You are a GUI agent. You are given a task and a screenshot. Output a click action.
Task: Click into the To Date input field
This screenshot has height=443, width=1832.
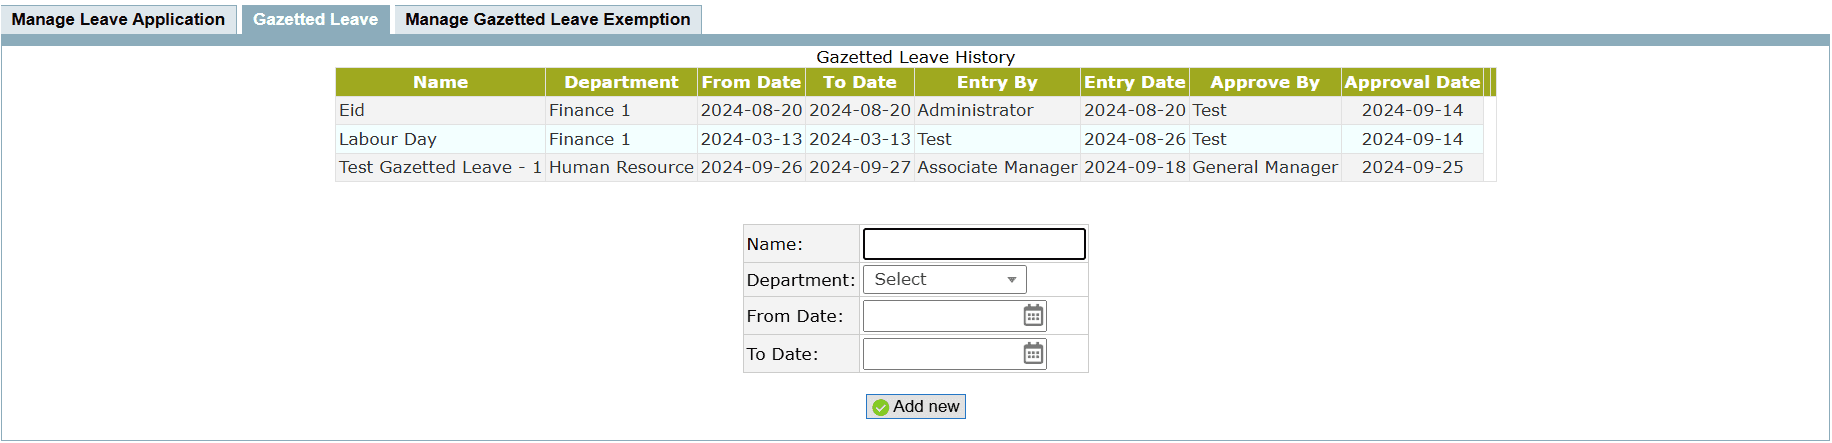click(x=941, y=354)
